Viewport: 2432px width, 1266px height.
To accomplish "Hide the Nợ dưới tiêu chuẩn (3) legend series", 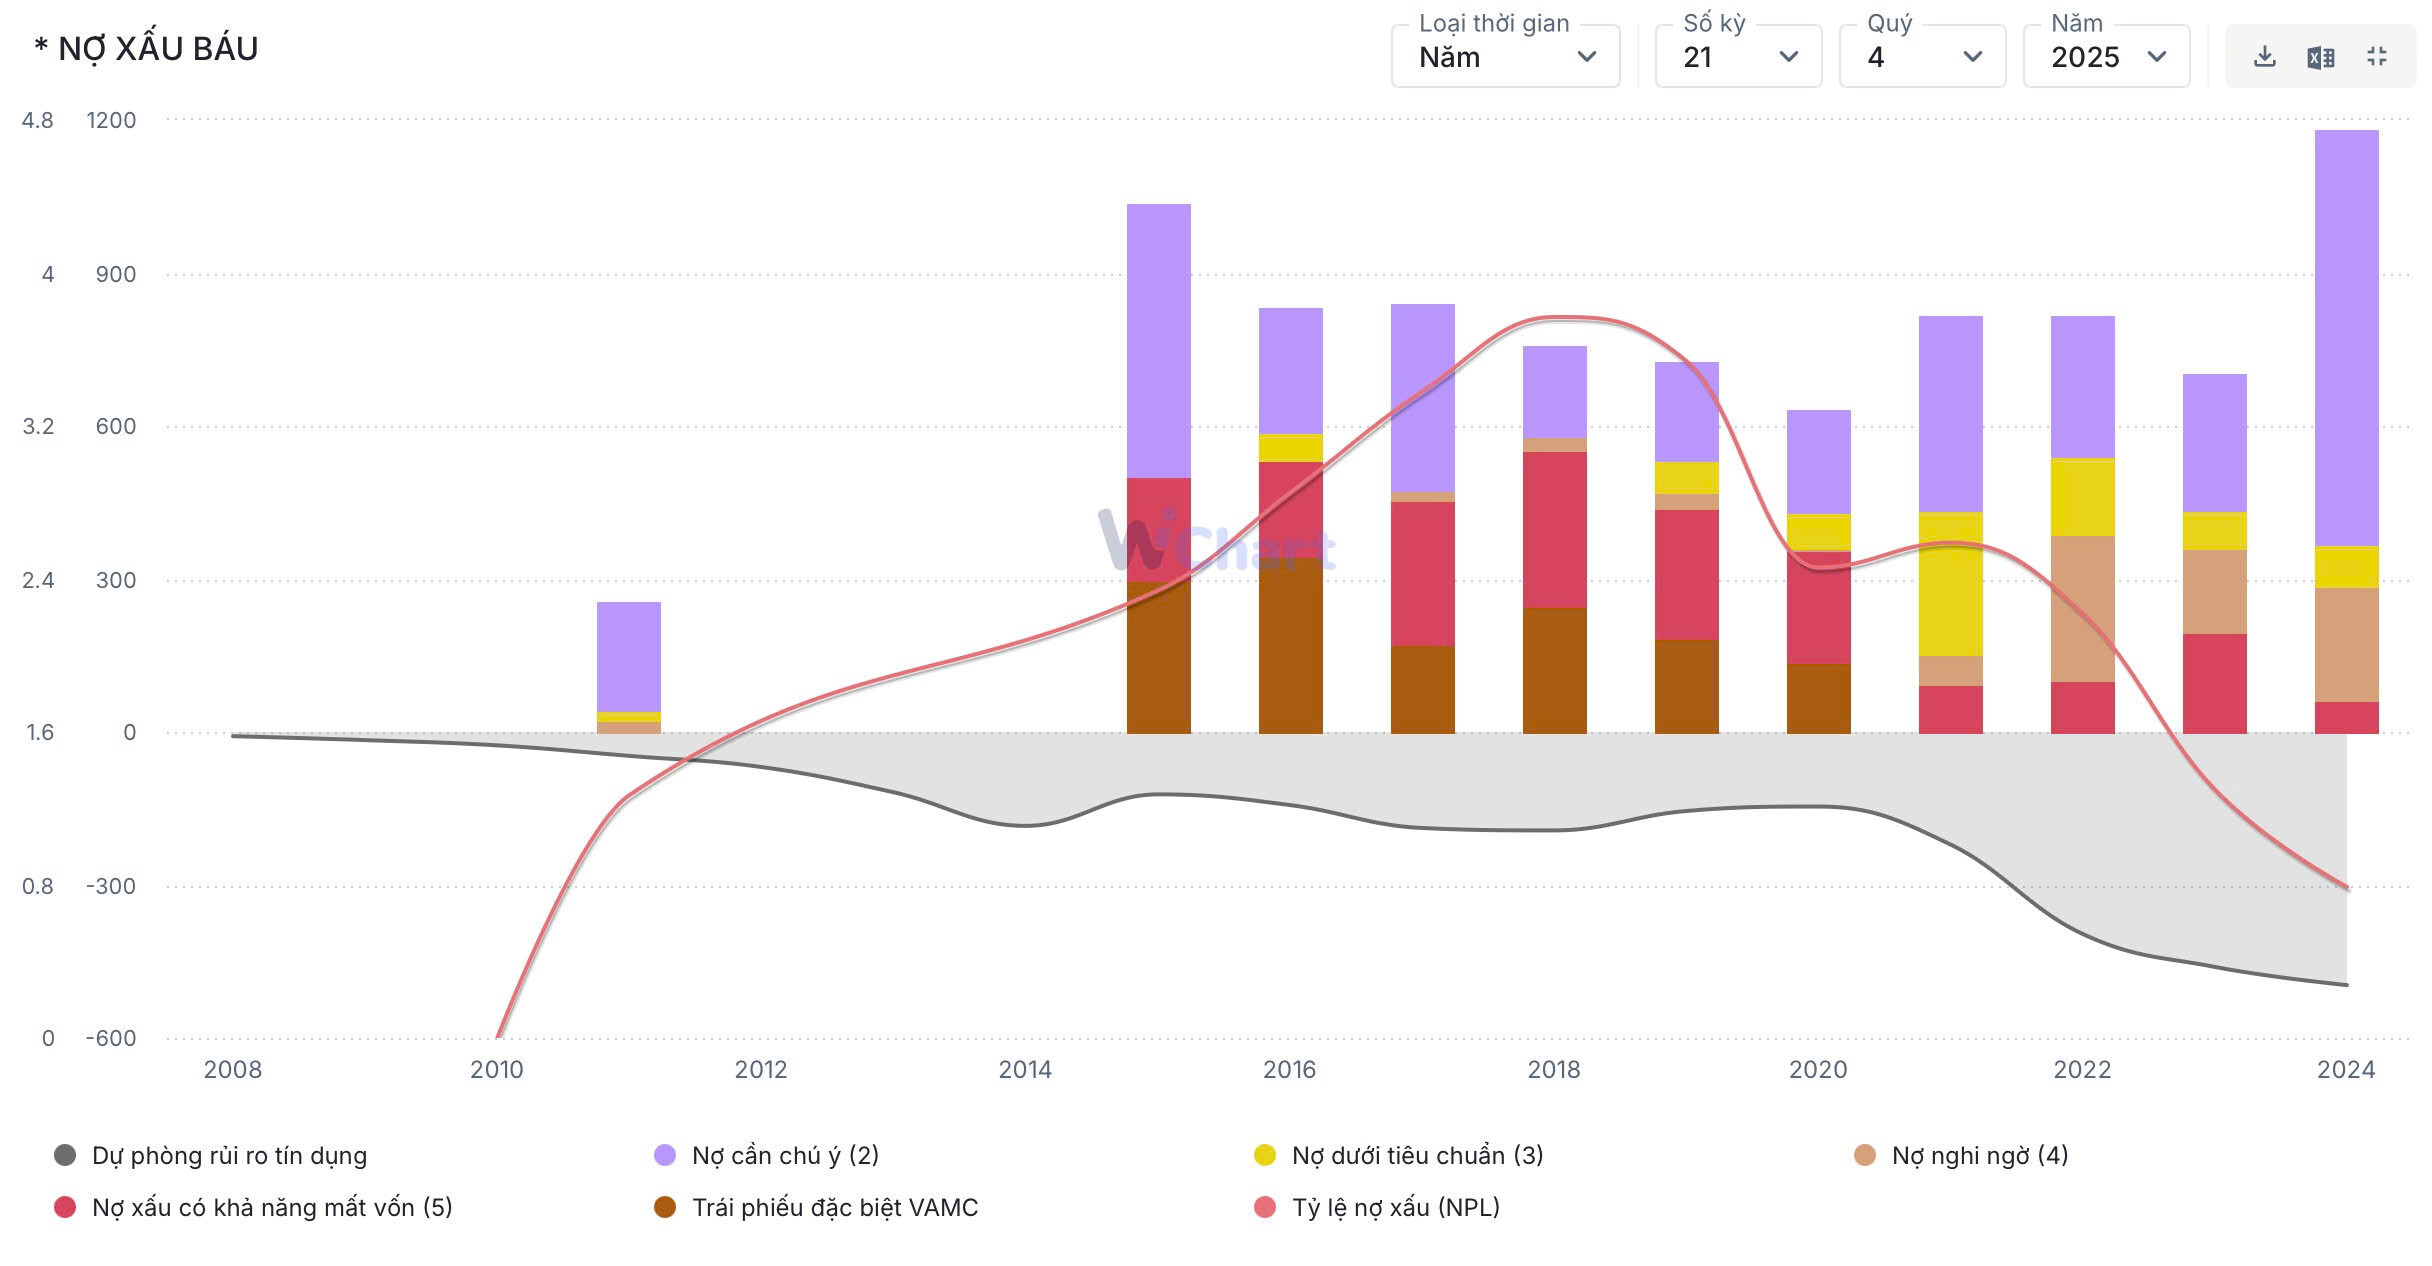I will (x=1416, y=1156).
